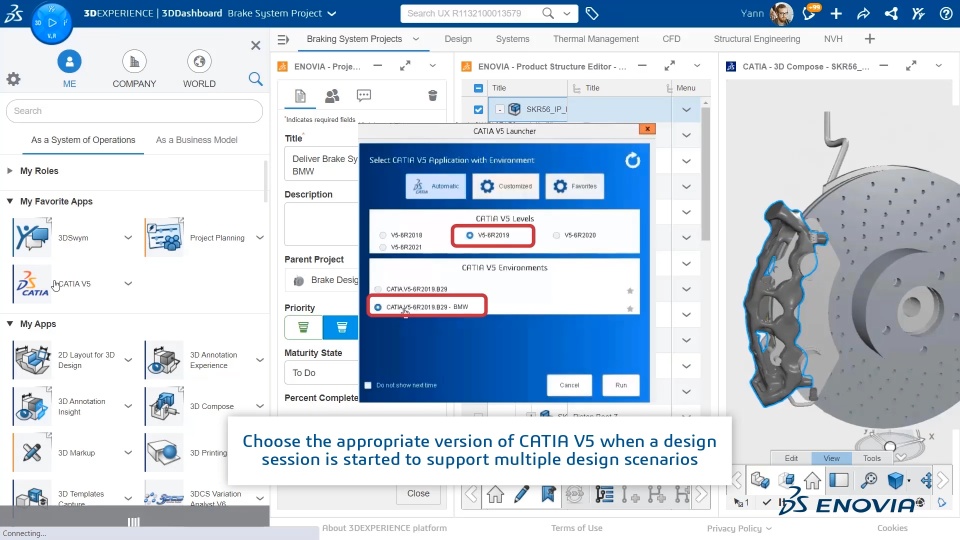Click the magnifier search icon in left panel
Viewport: 960px width, 540px height.
[x=255, y=78]
